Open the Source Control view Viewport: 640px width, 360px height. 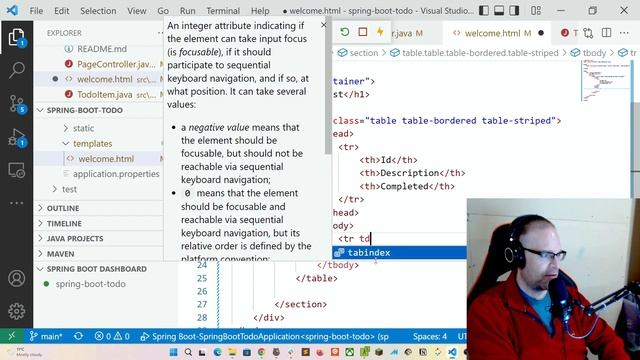coord(16,104)
